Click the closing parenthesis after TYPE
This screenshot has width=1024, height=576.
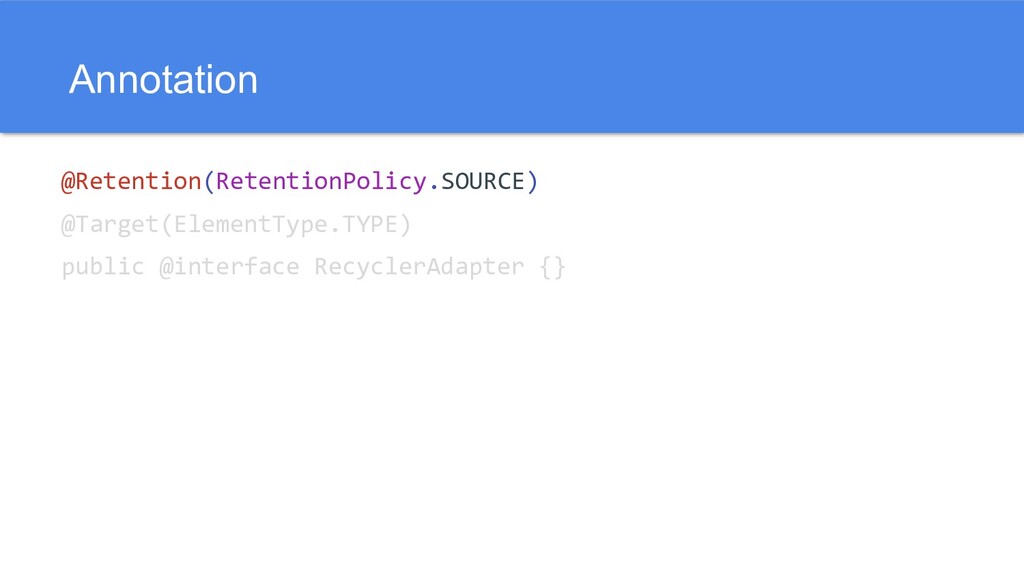[x=405, y=225]
